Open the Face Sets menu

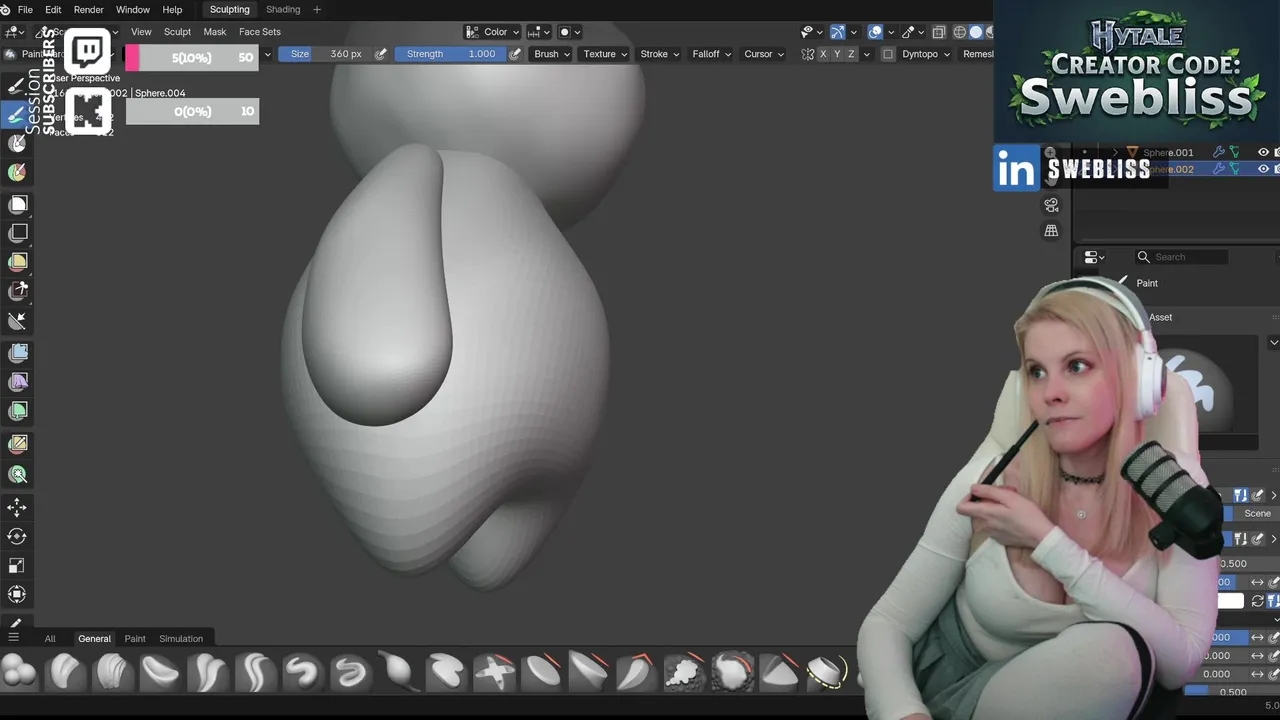[x=259, y=32]
